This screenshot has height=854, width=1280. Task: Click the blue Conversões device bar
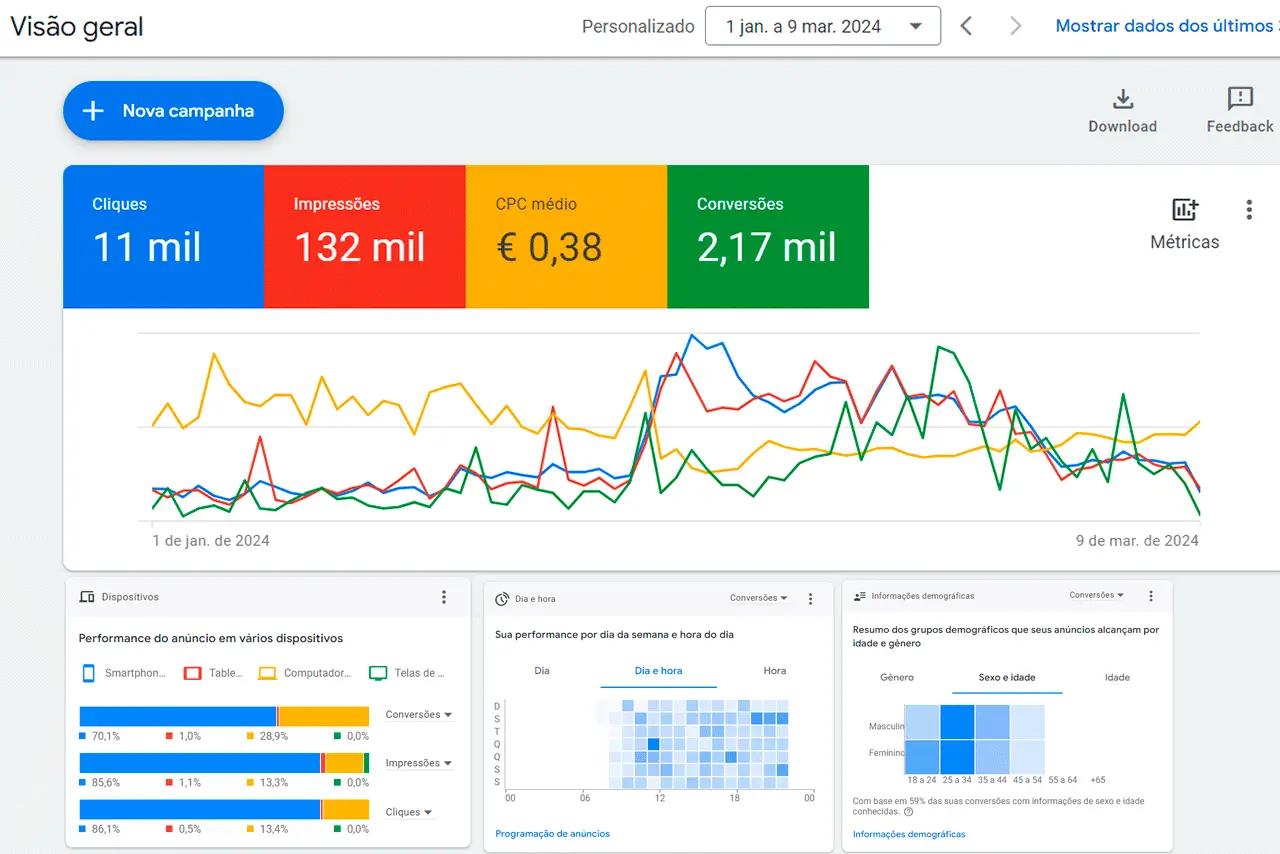point(178,716)
